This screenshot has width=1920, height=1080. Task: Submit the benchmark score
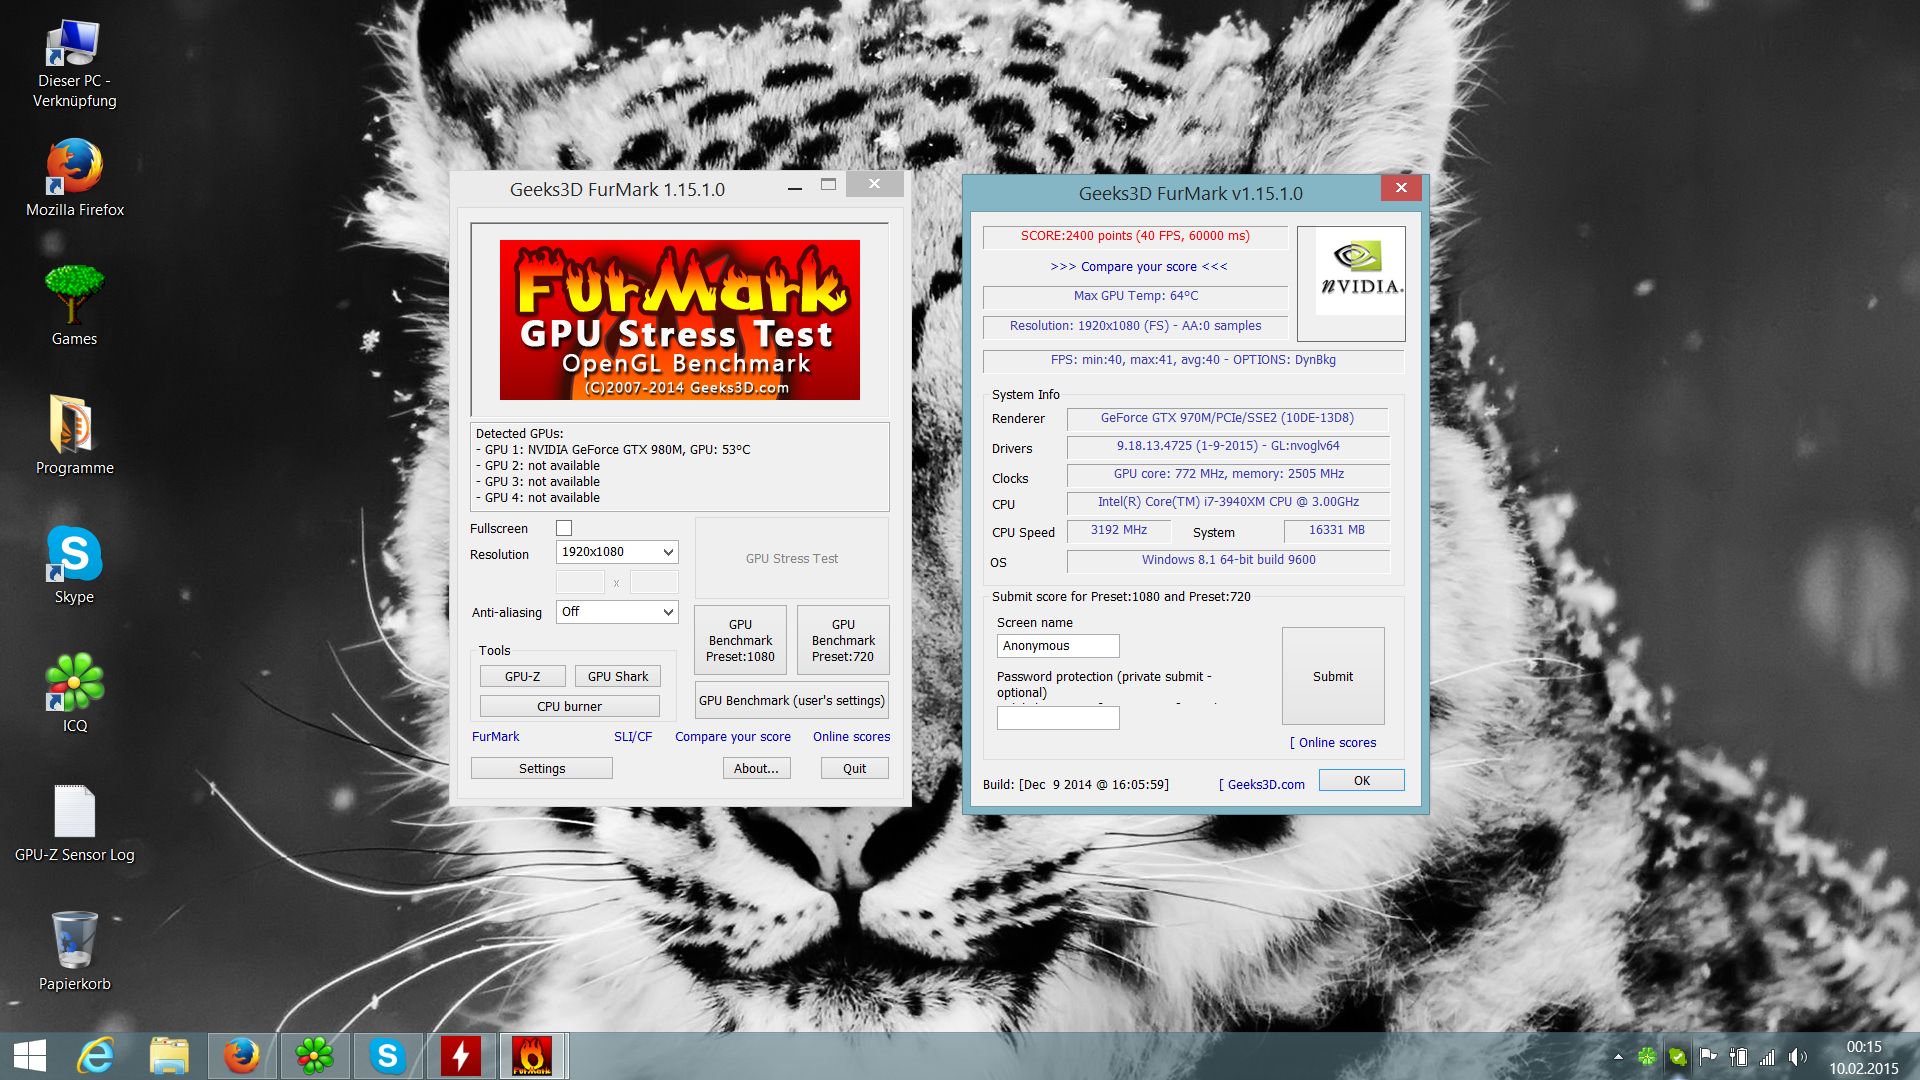point(1333,676)
